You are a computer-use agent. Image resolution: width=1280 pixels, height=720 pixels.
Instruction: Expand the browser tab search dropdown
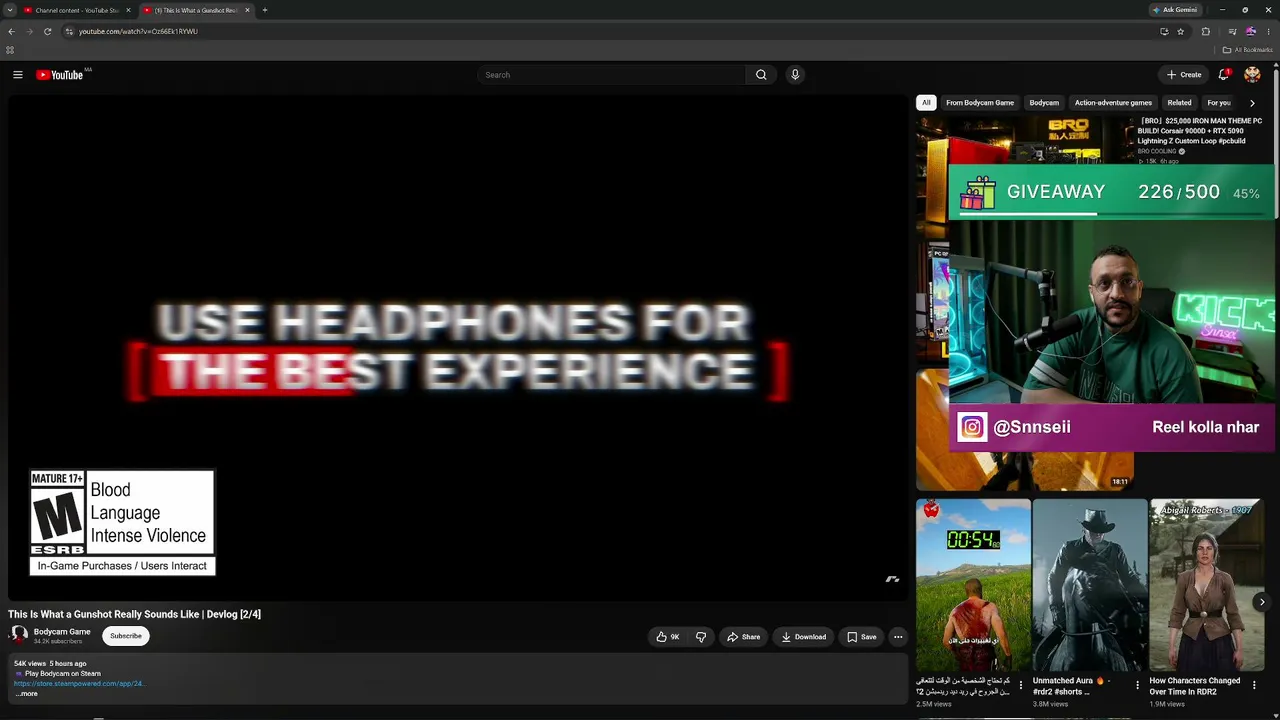10,10
